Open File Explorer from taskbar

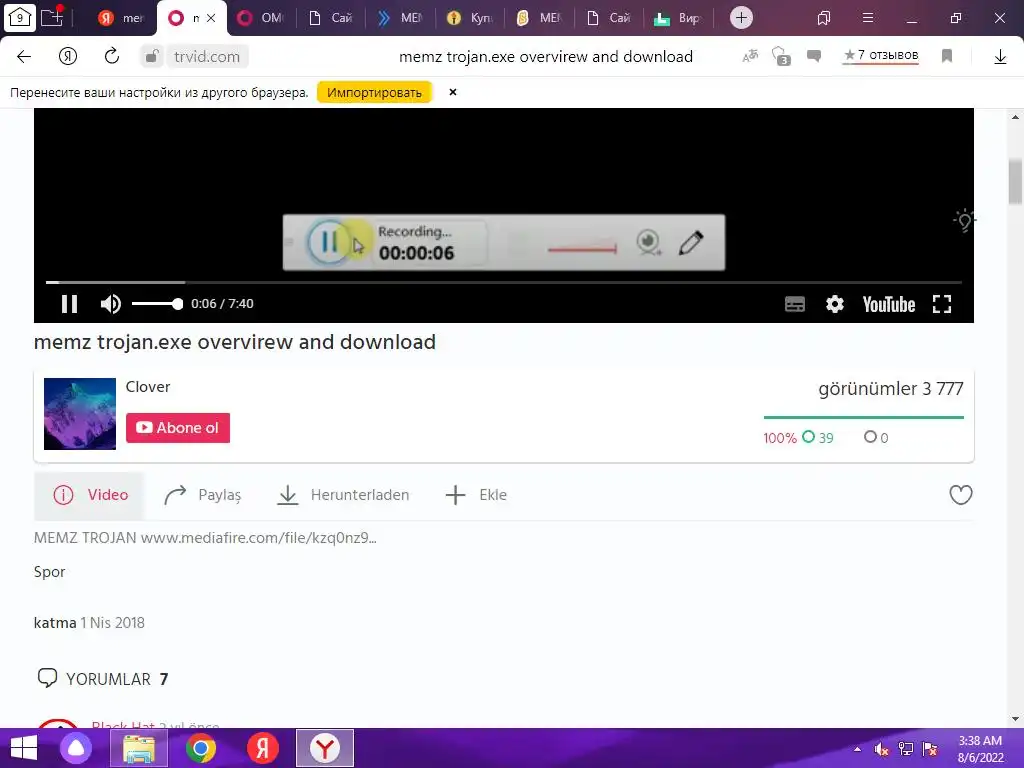pos(138,748)
